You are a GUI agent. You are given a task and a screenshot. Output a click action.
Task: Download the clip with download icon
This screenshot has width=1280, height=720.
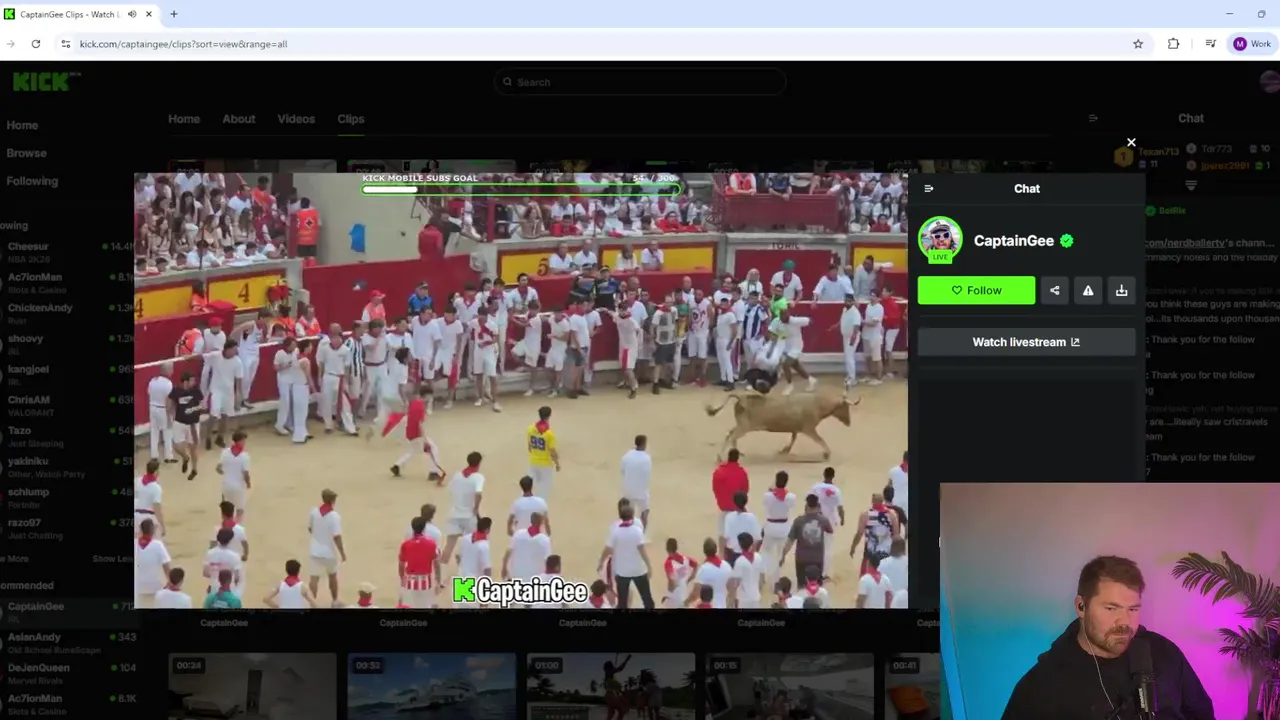pos(1121,290)
